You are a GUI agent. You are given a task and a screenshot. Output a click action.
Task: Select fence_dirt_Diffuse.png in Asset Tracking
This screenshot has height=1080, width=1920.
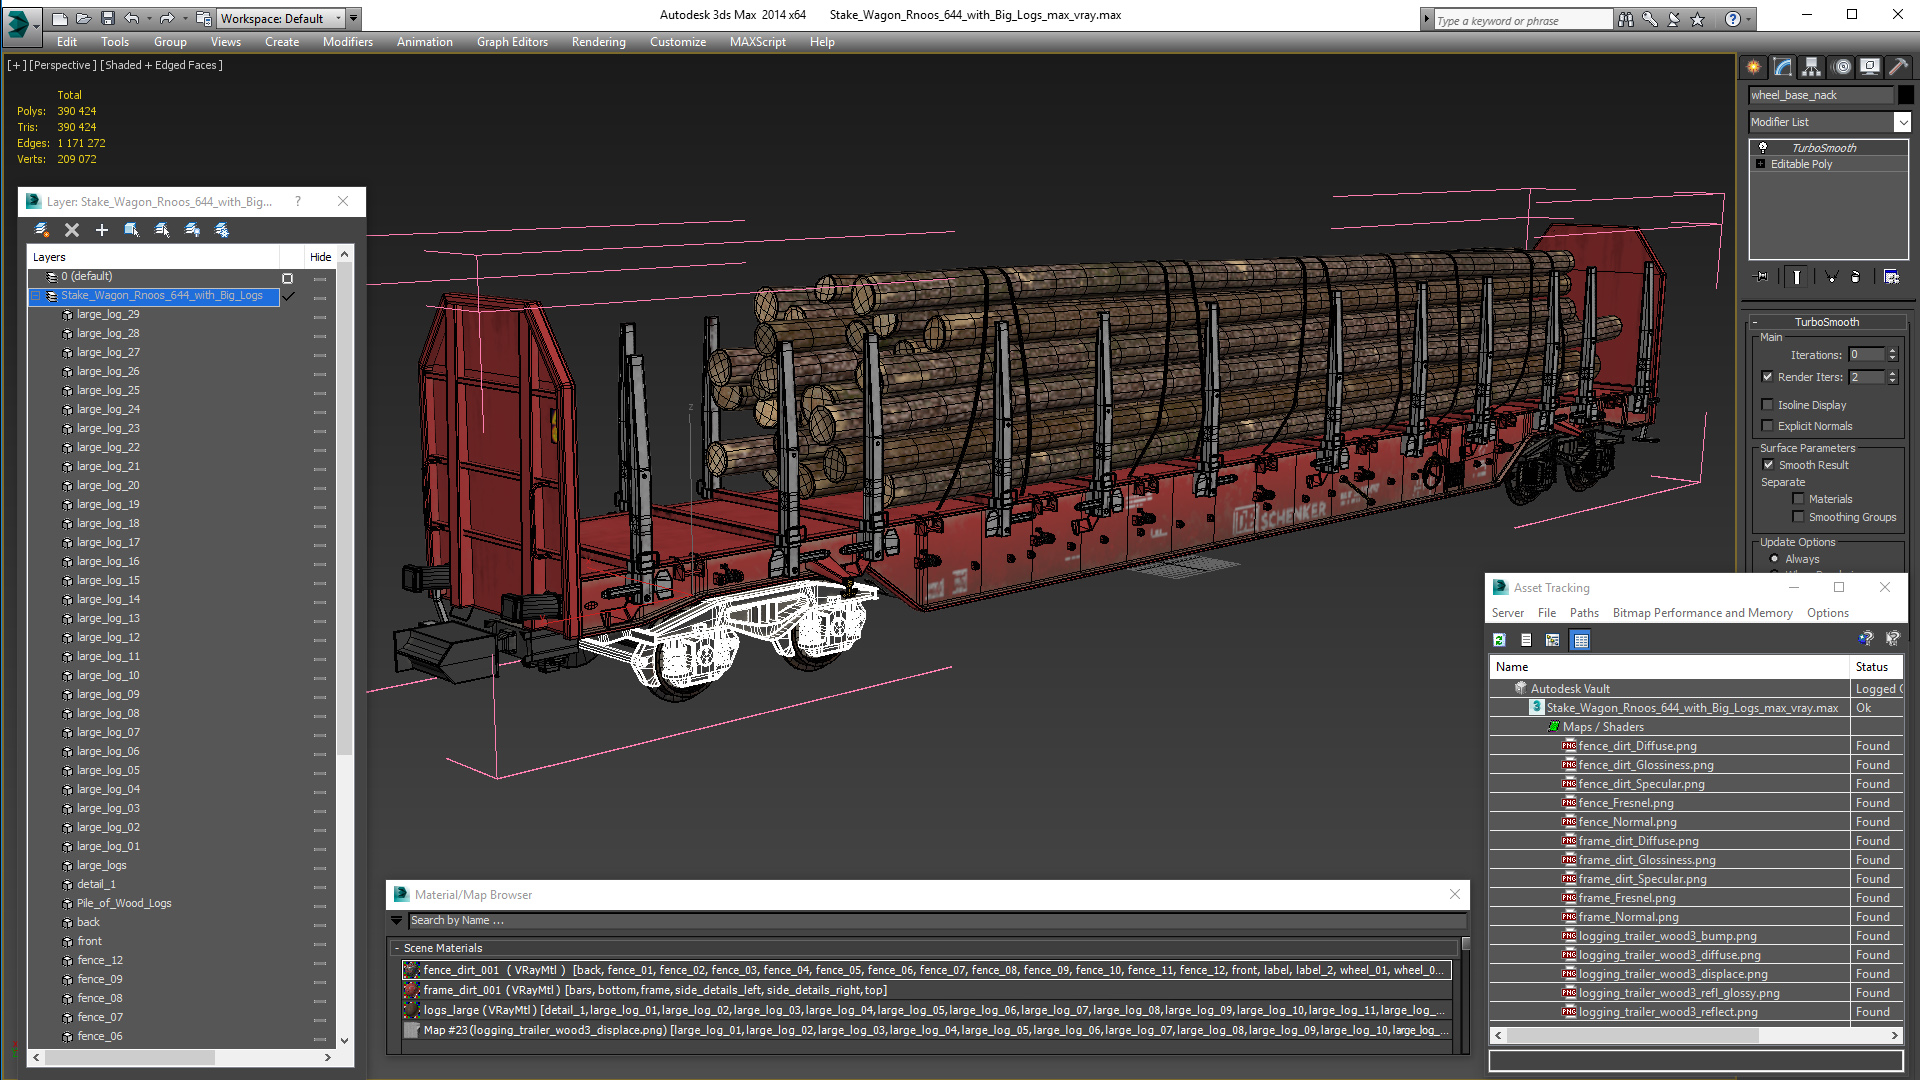tap(1637, 746)
